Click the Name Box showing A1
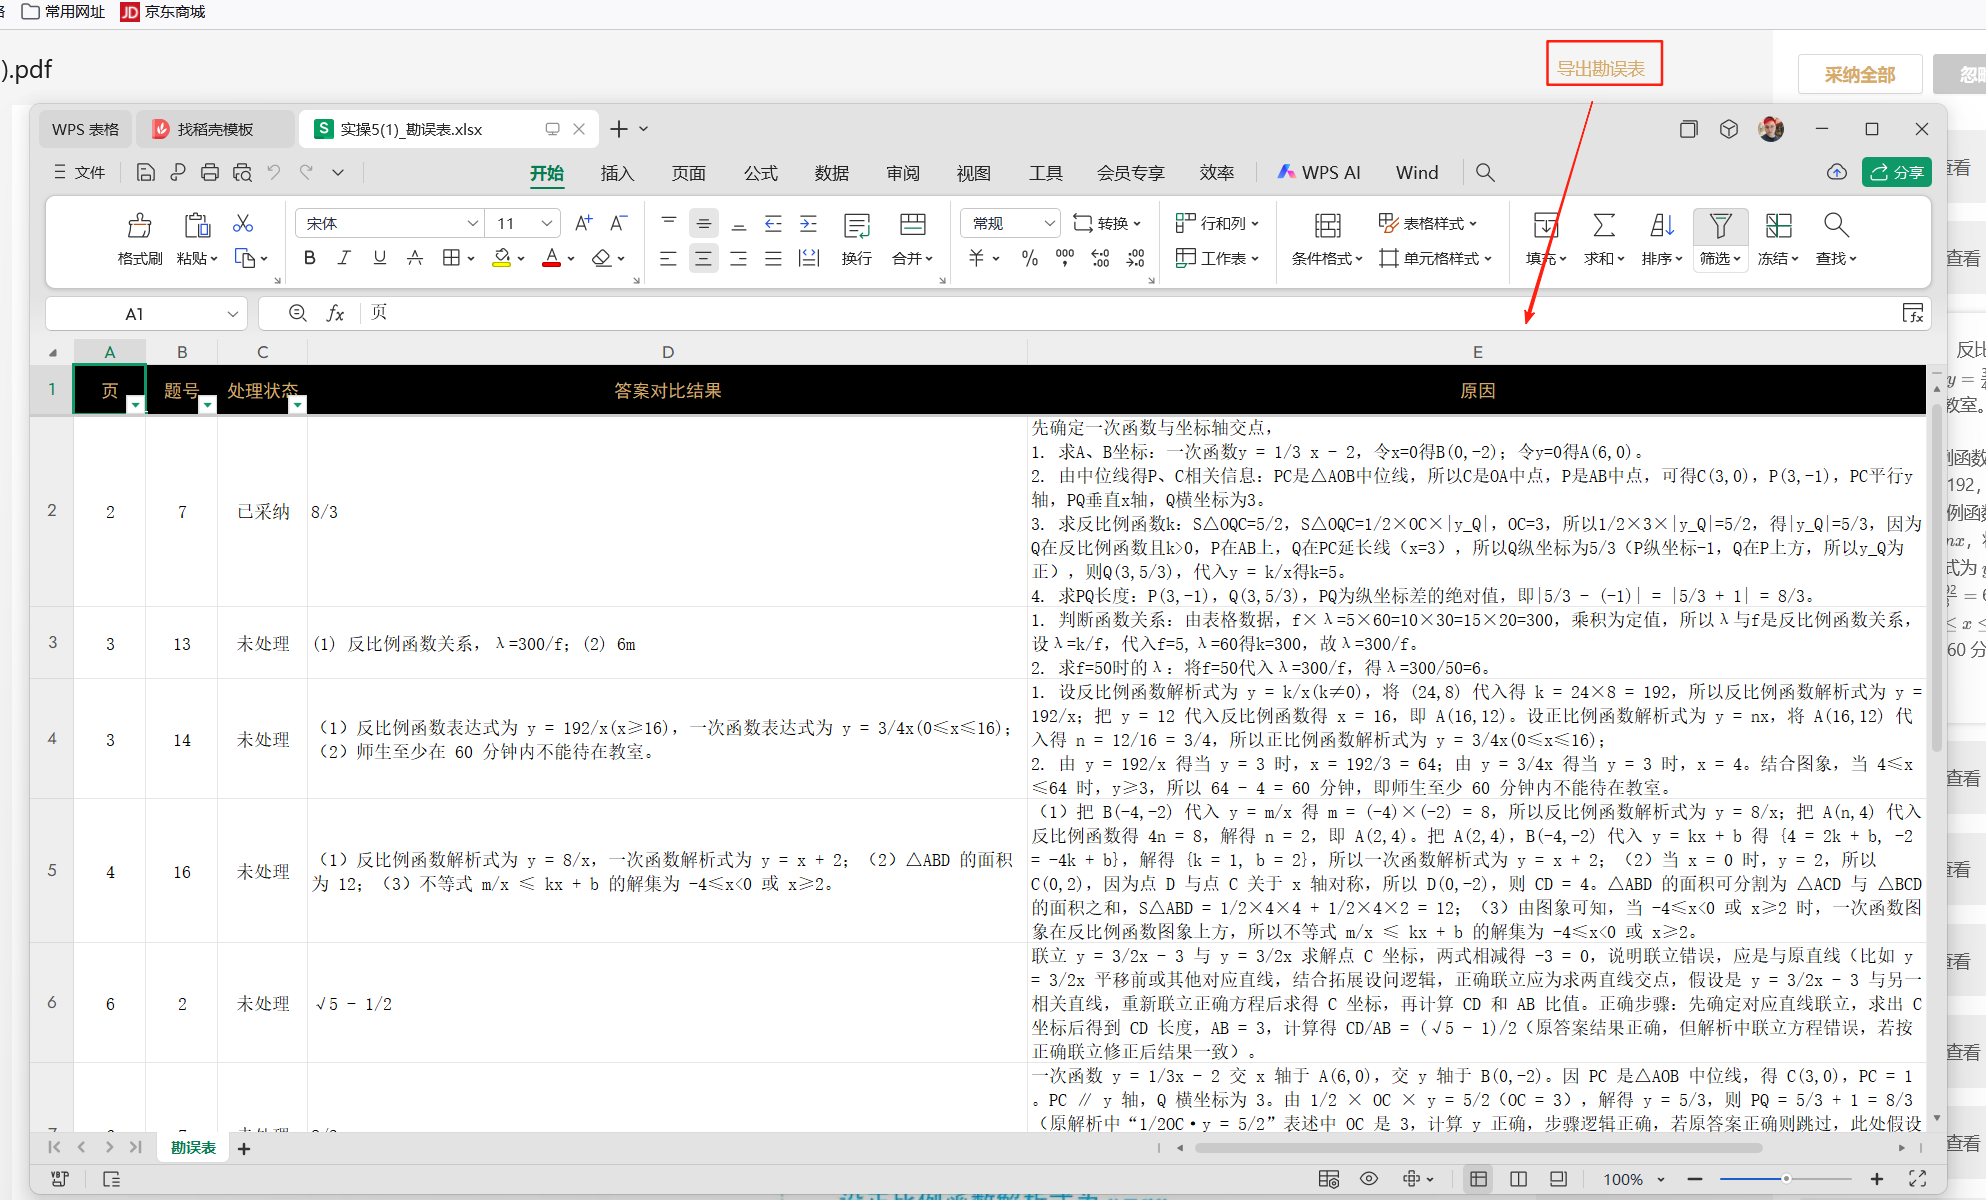Screen dimensions: 1986x1200 [x=135, y=314]
